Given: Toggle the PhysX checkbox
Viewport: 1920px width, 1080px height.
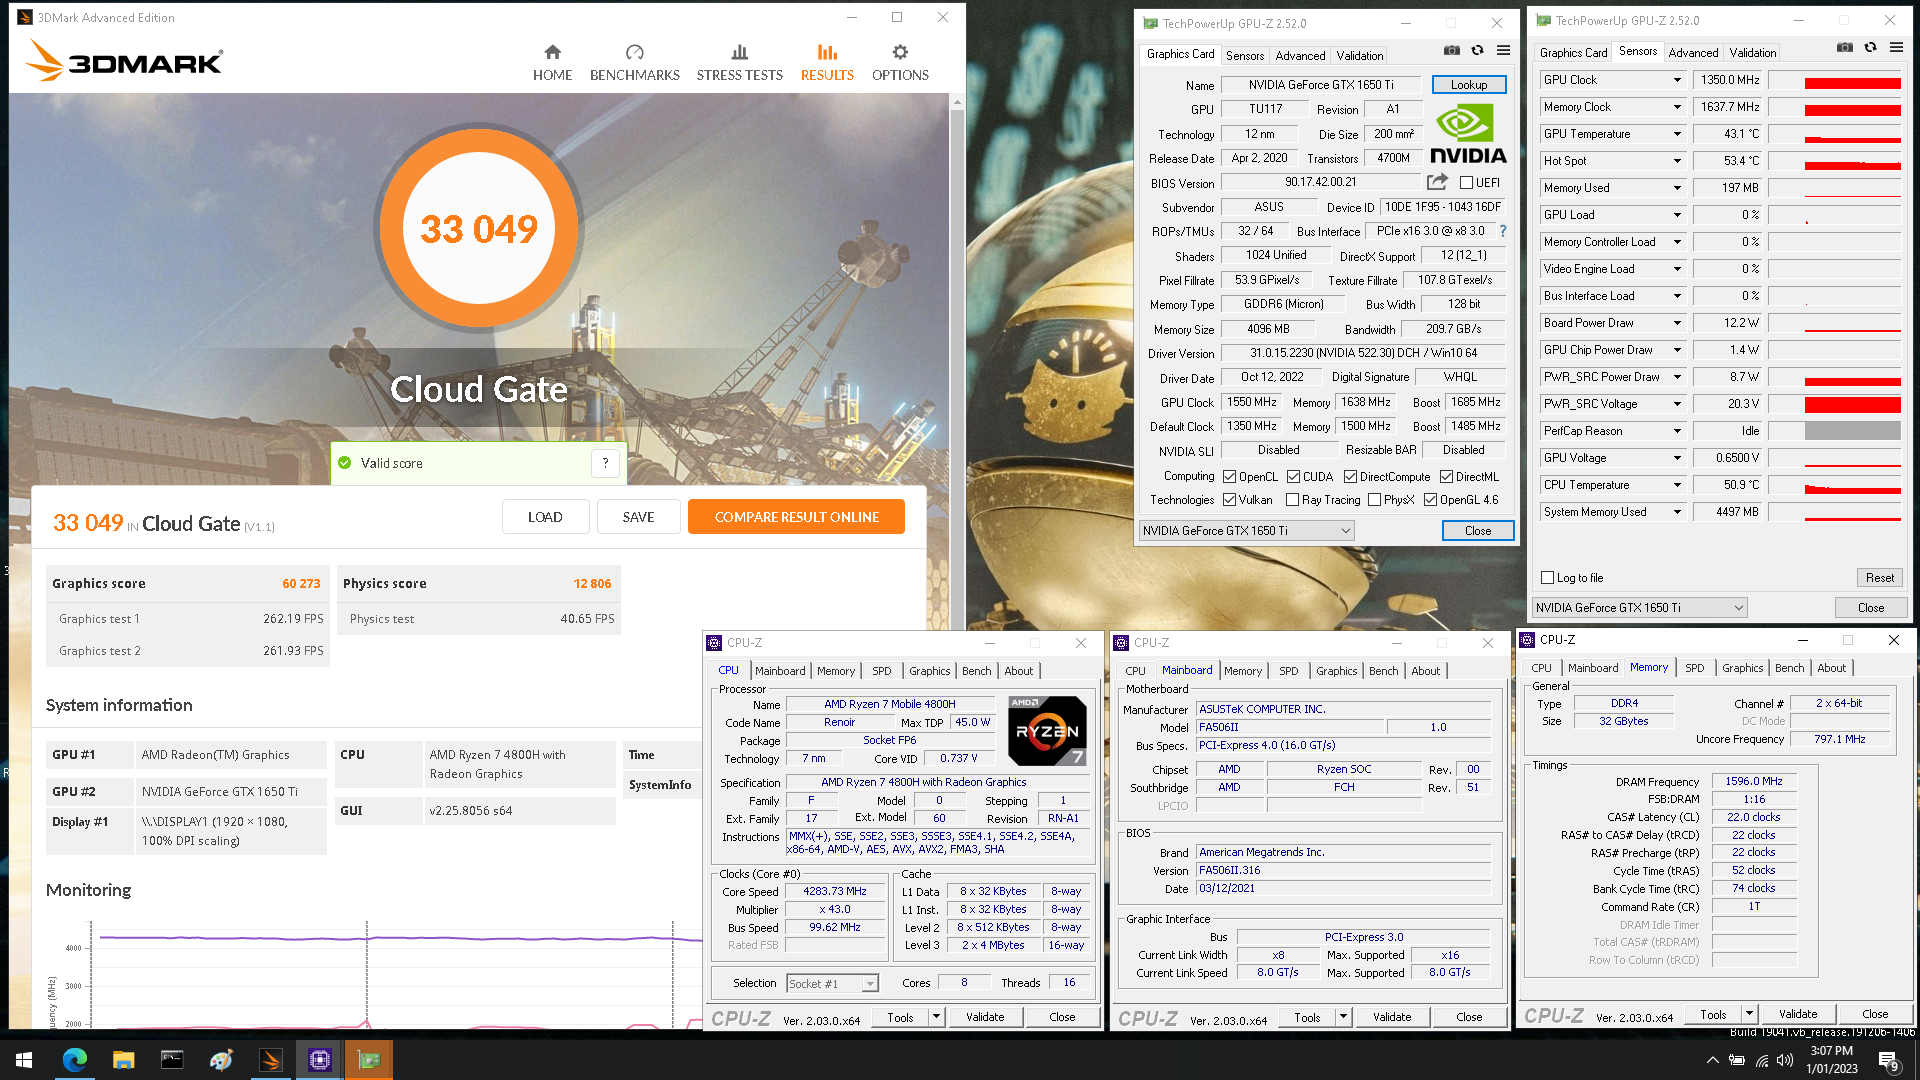Looking at the screenshot, I should pyautogui.click(x=1374, y=500).
